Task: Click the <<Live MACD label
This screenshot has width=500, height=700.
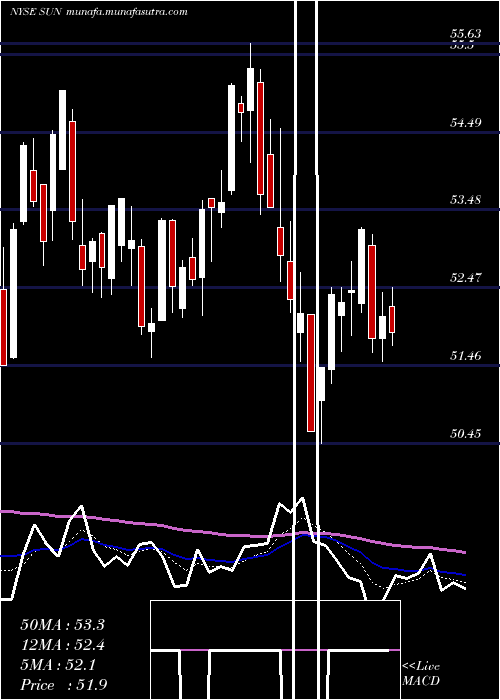Action: pos(421,673)
